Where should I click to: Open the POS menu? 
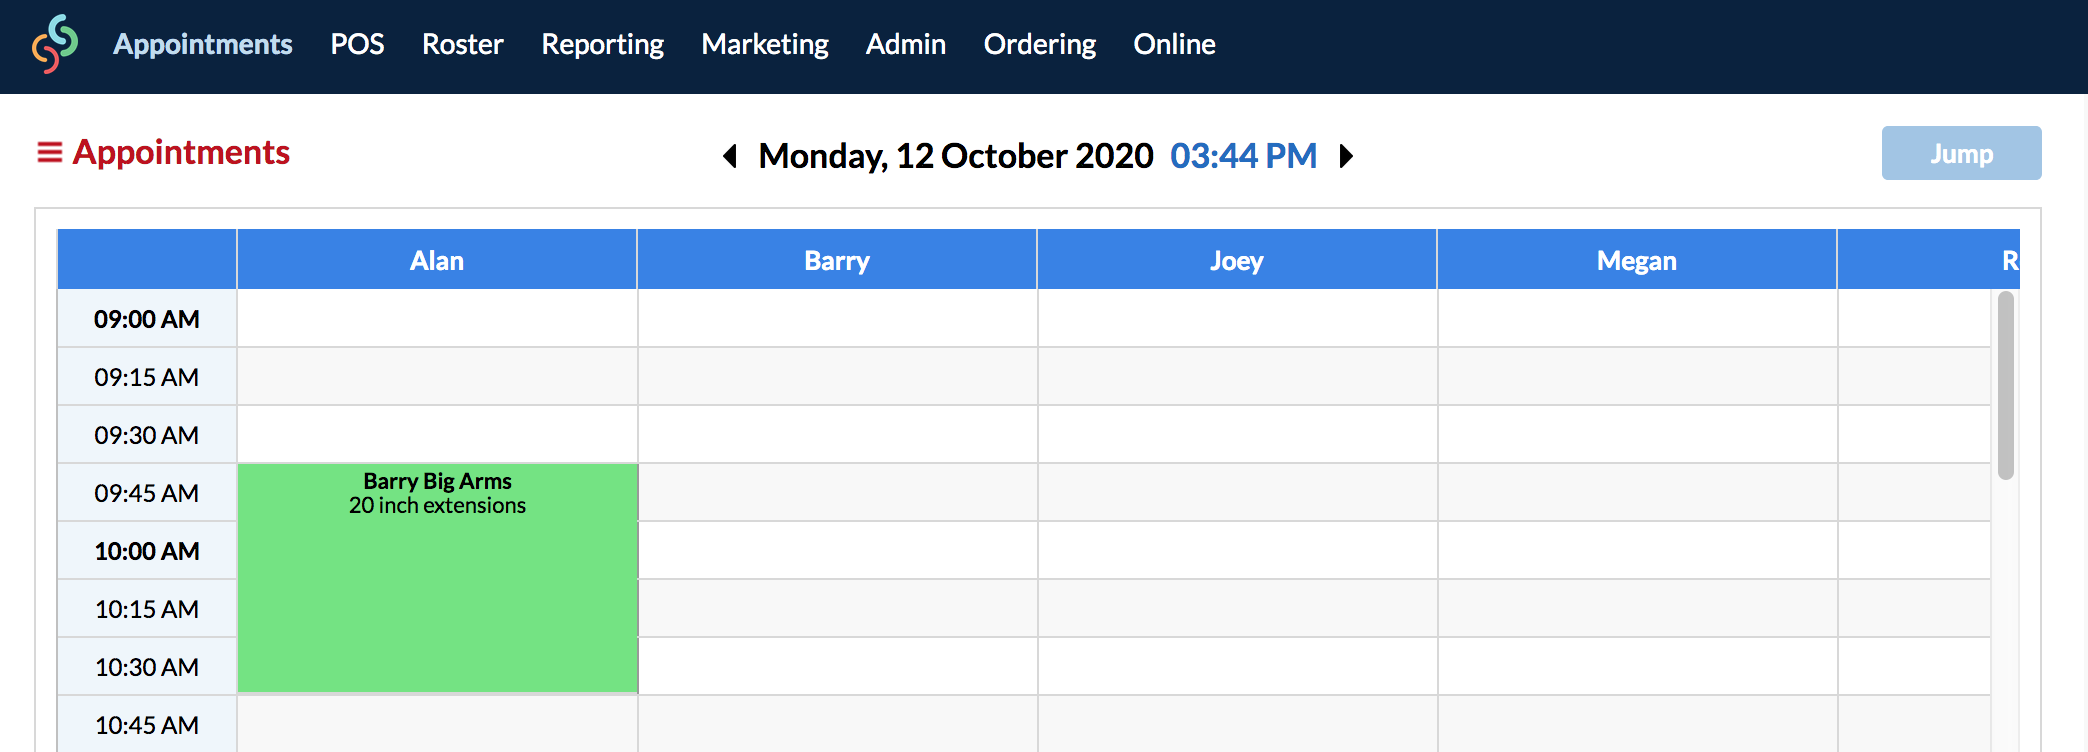357,44
